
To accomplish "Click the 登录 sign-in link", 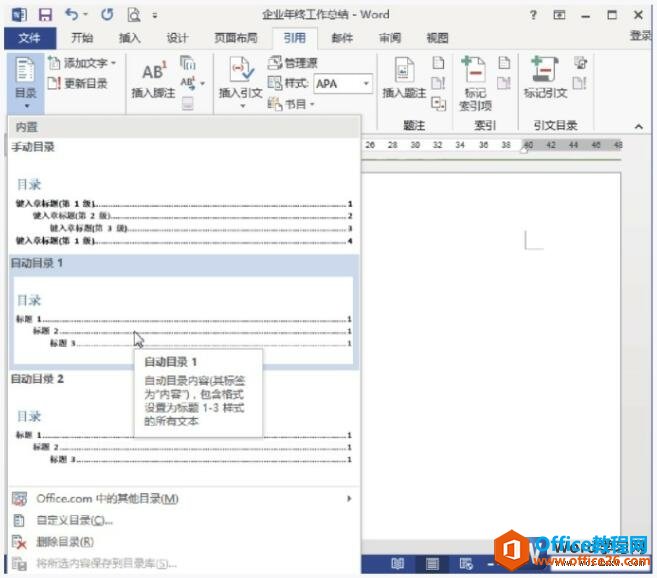I will coord(641,36).
